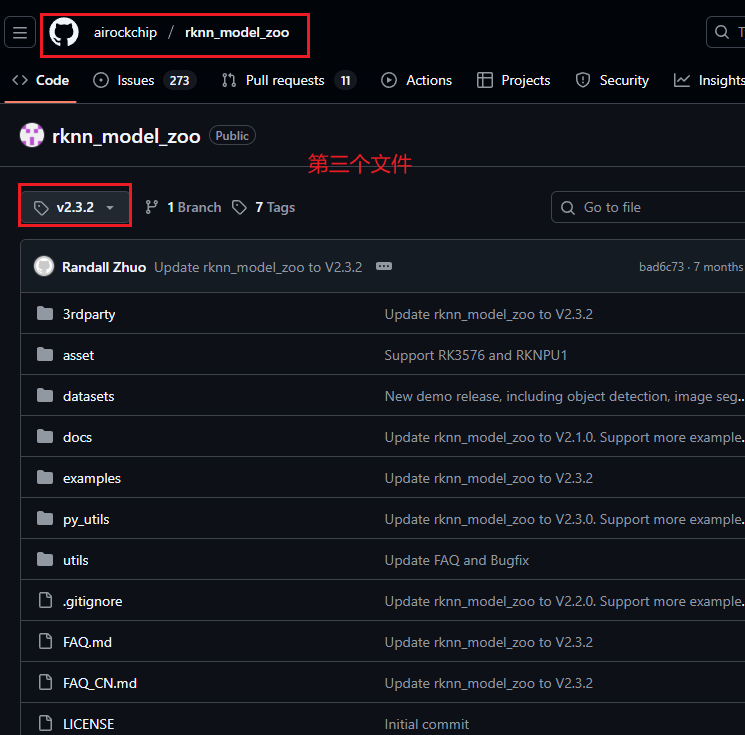This screenshot has height=735, width=745.
Task: Click the utils folder icon
Action: [x=45, y=559]
